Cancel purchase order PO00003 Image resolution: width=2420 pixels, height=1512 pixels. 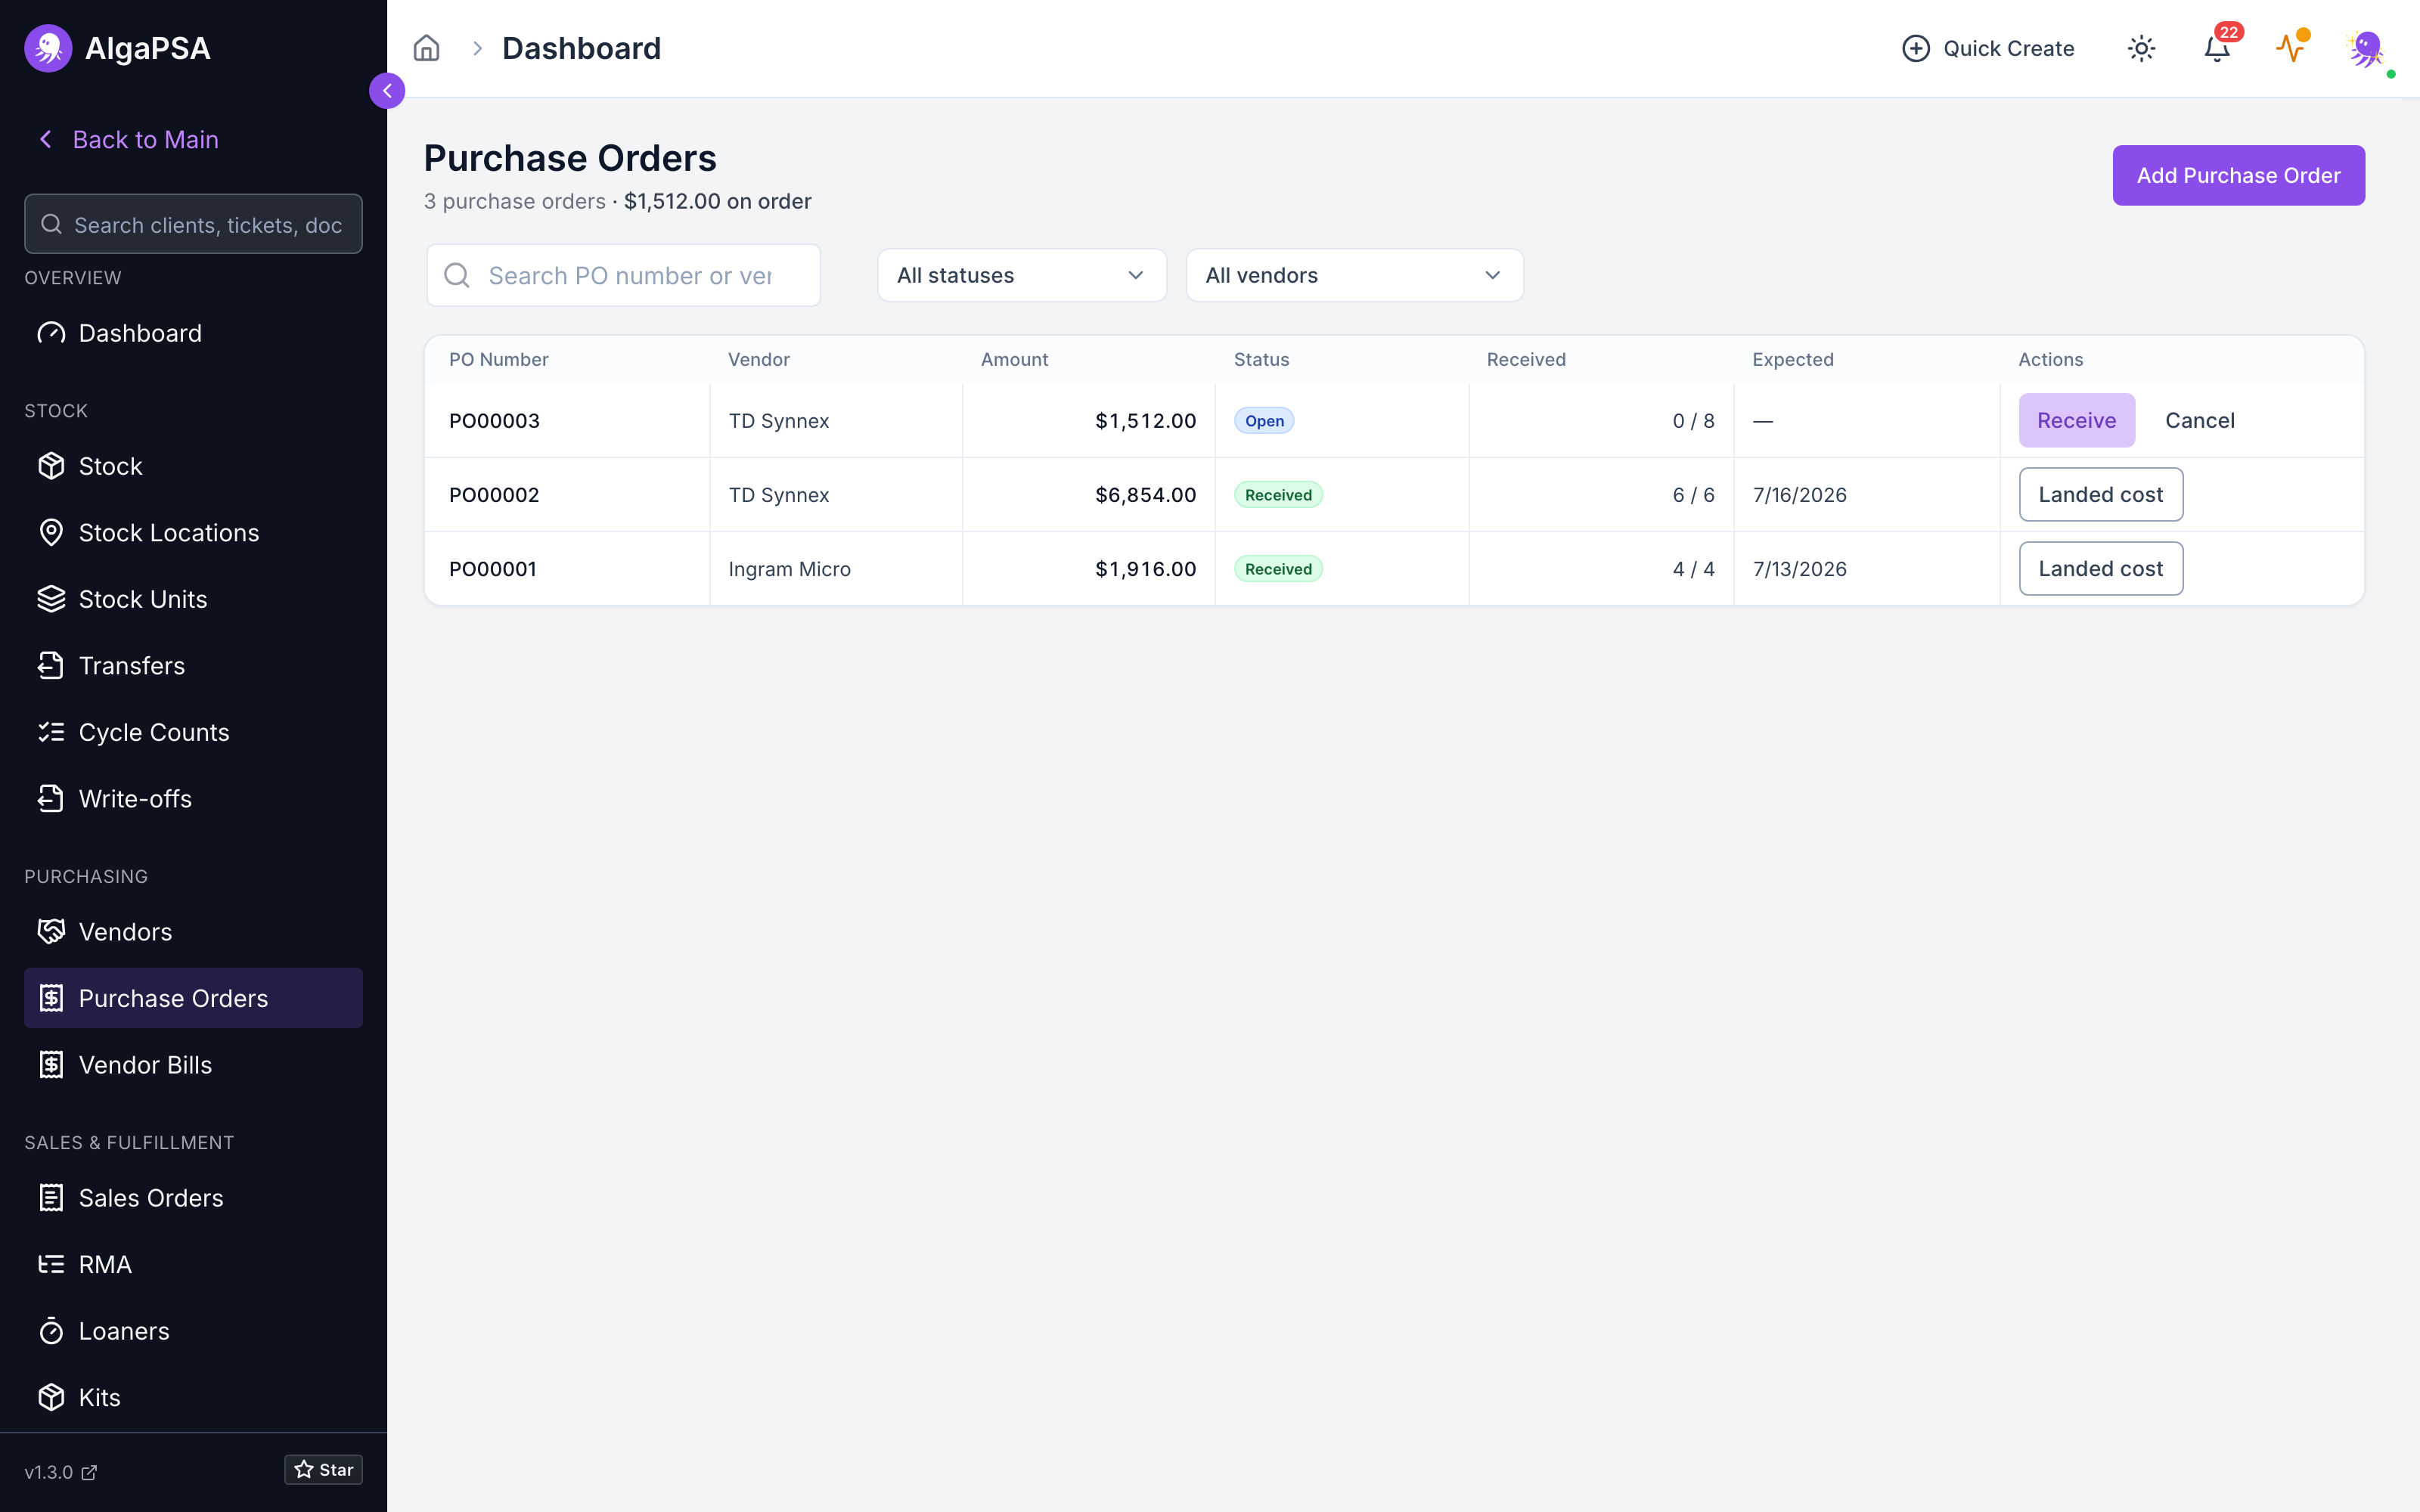click(x=2199, y=420)
